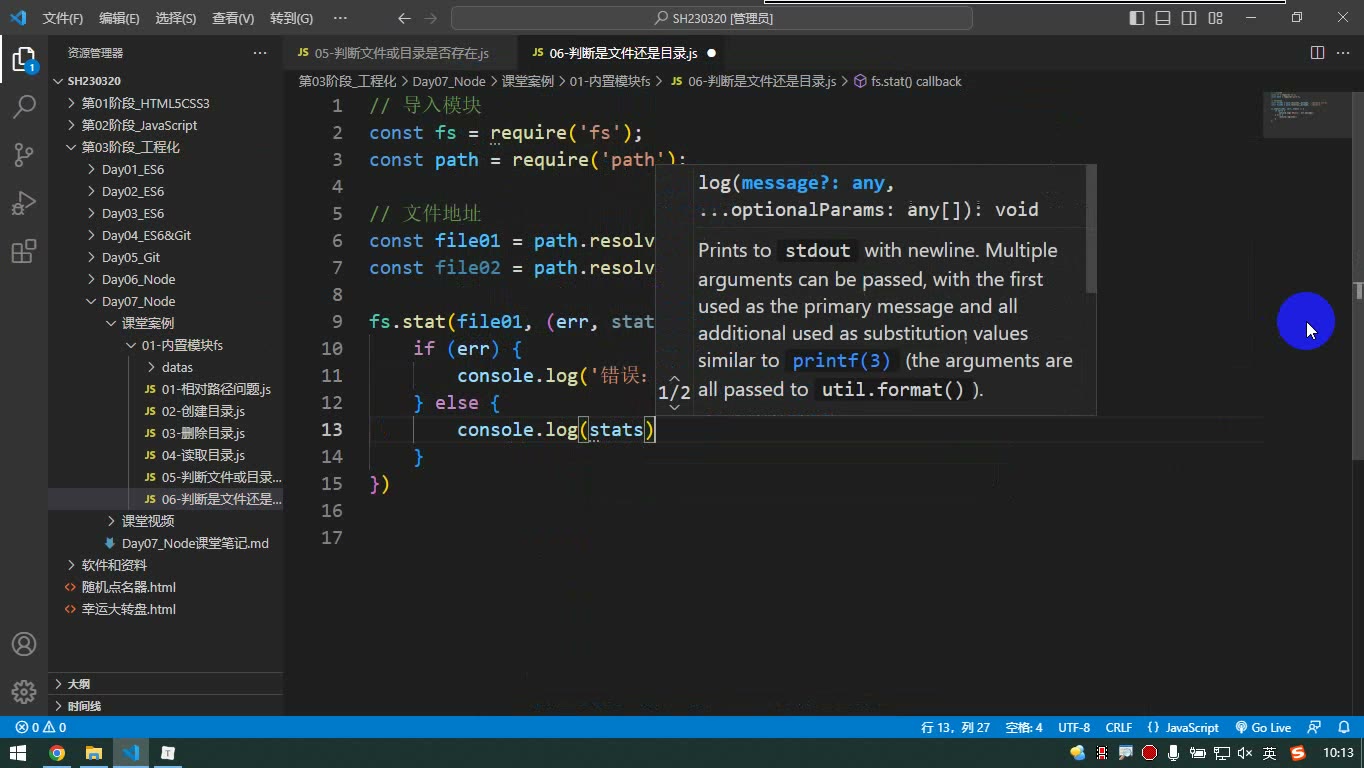Click the feedback icon in status bar

pos(1315,728)
